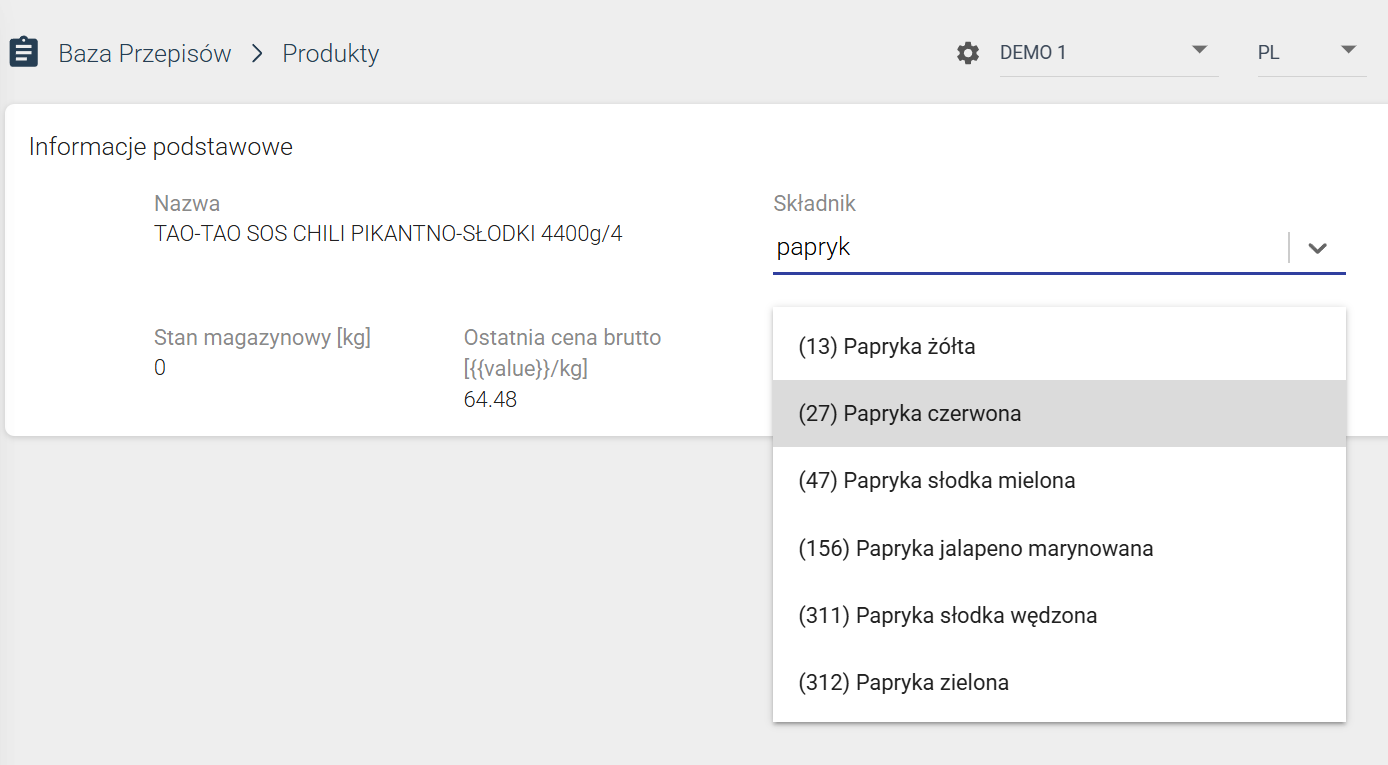Select (156) Papryka jalapeno marynowana
Image resolution: width=1388 pixels, height=765 pixels.
pos(1059,548)
